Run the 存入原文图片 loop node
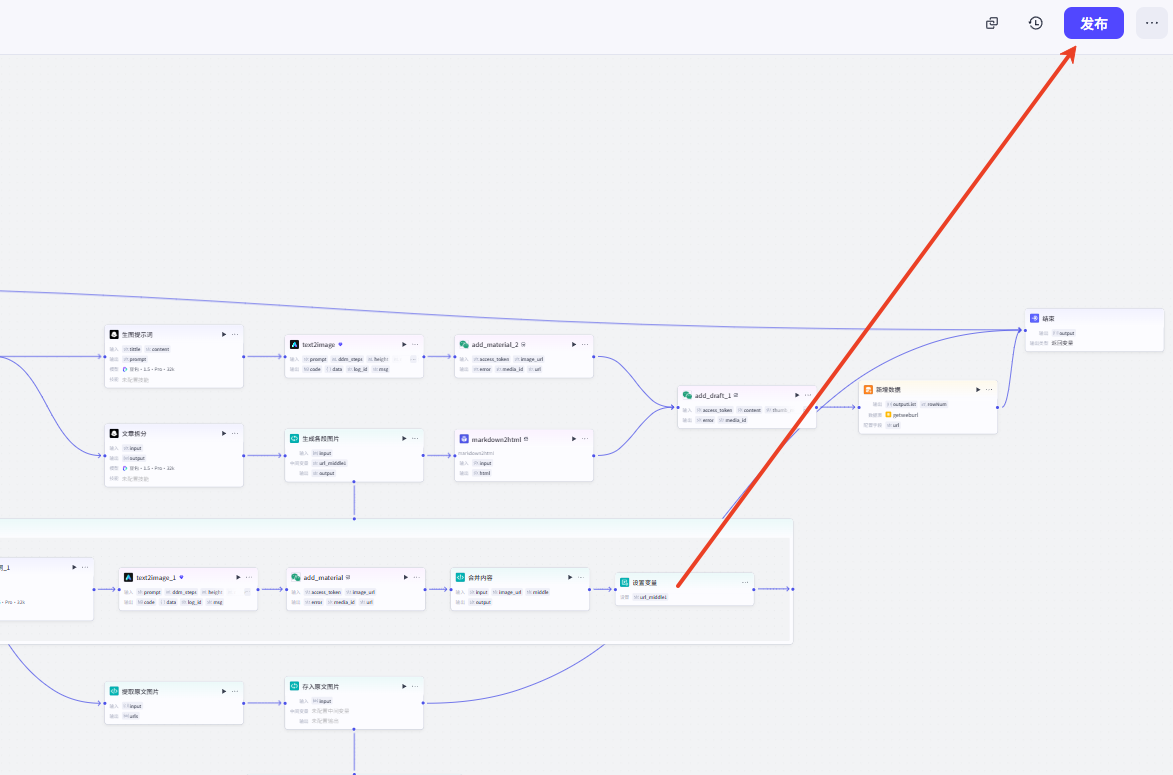Screen dimensions: 1173x775 coord(404,686)
